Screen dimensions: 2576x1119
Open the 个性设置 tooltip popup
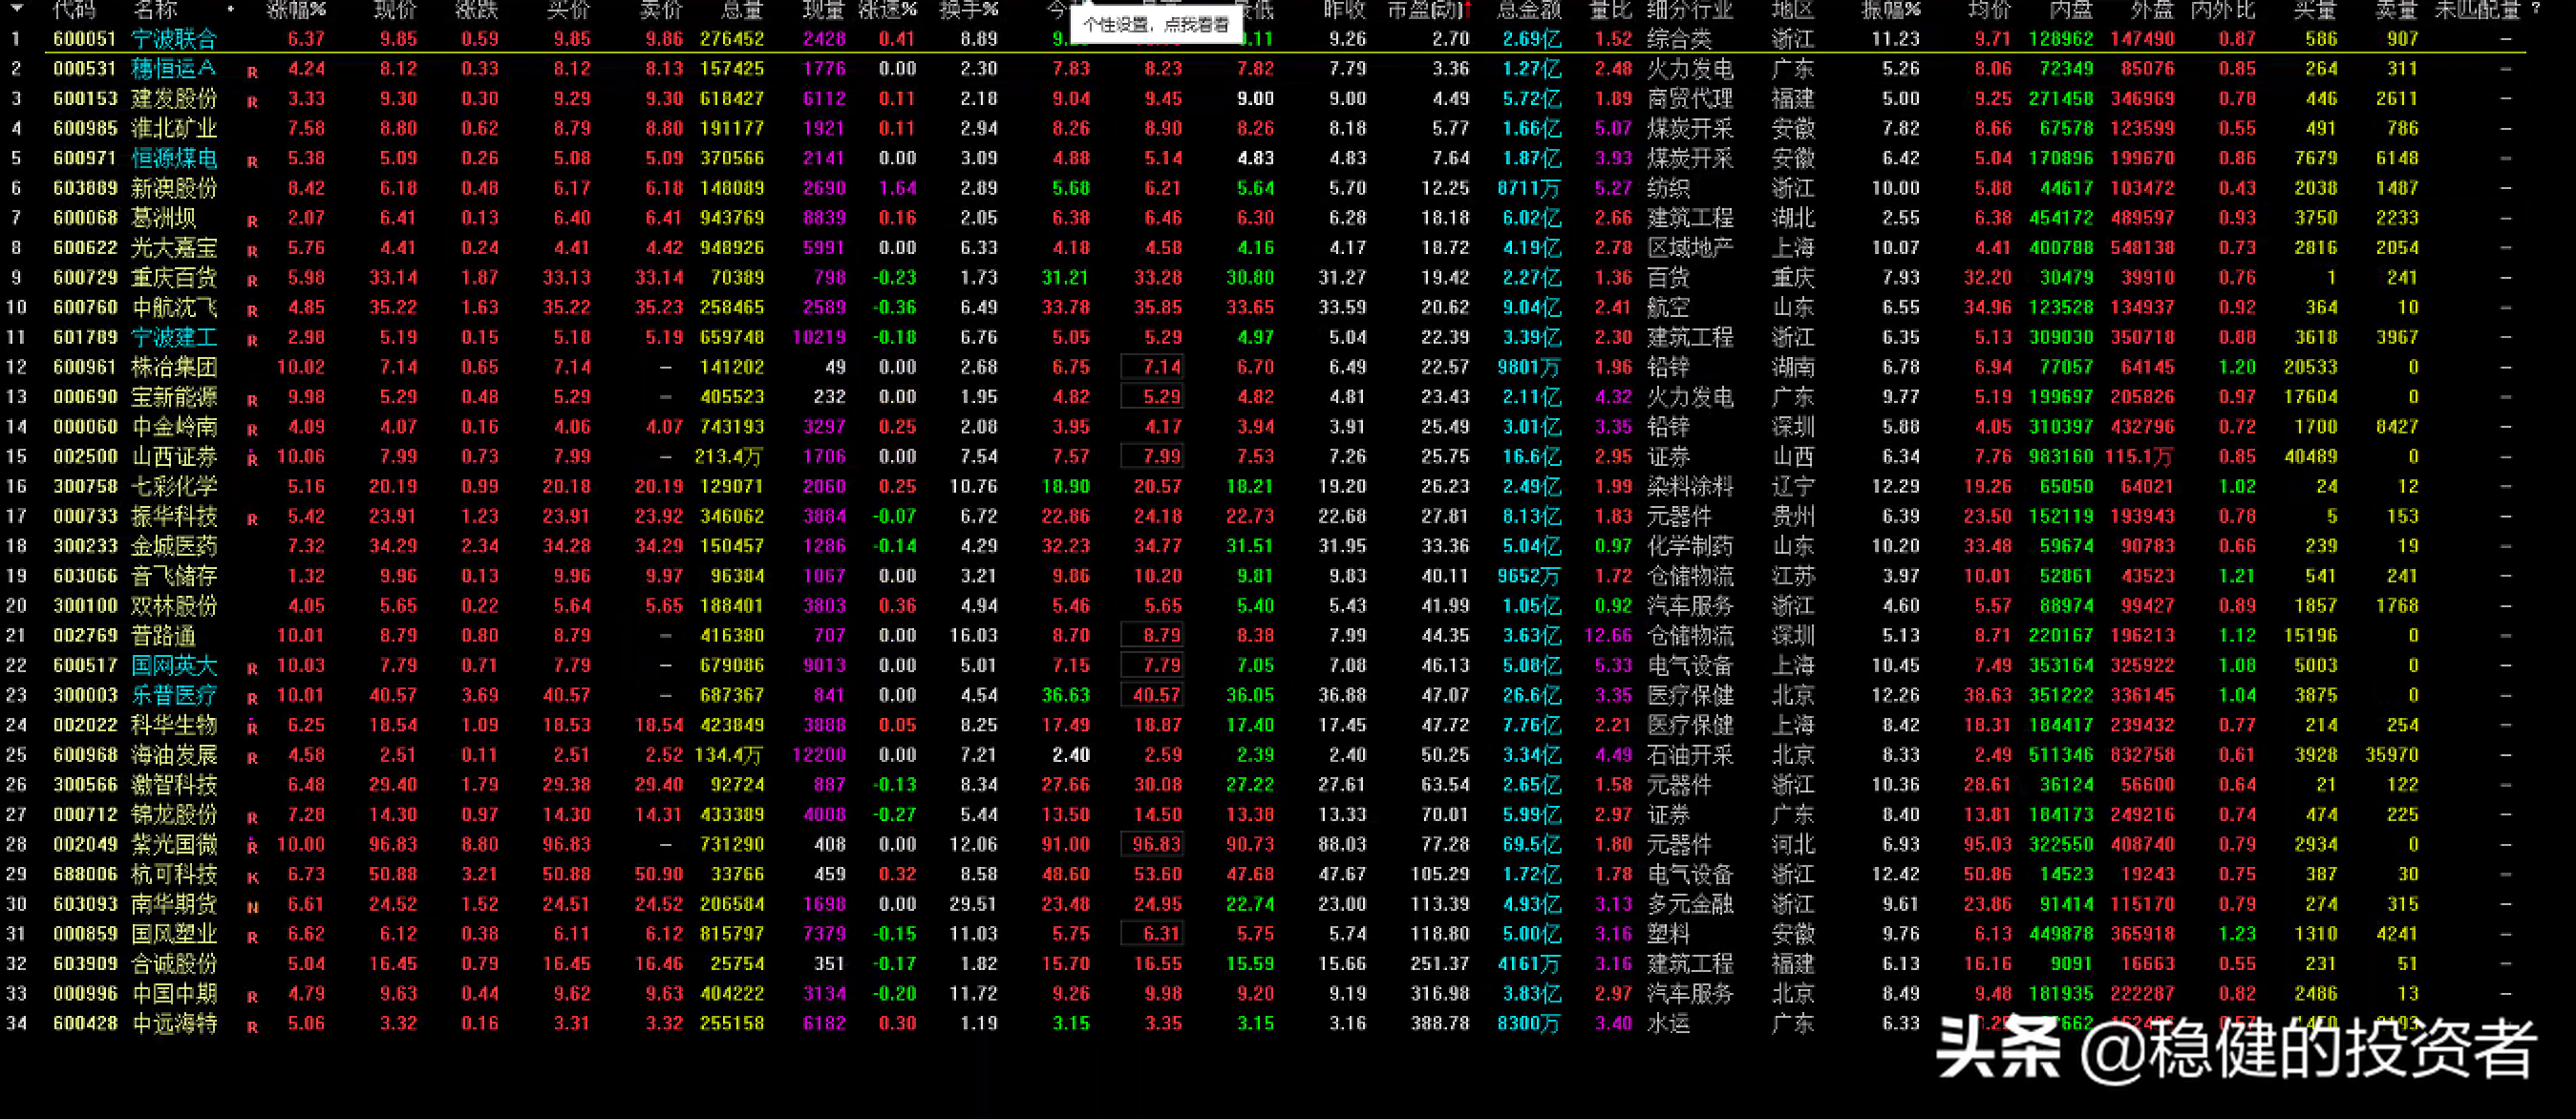coord(1155,24)
